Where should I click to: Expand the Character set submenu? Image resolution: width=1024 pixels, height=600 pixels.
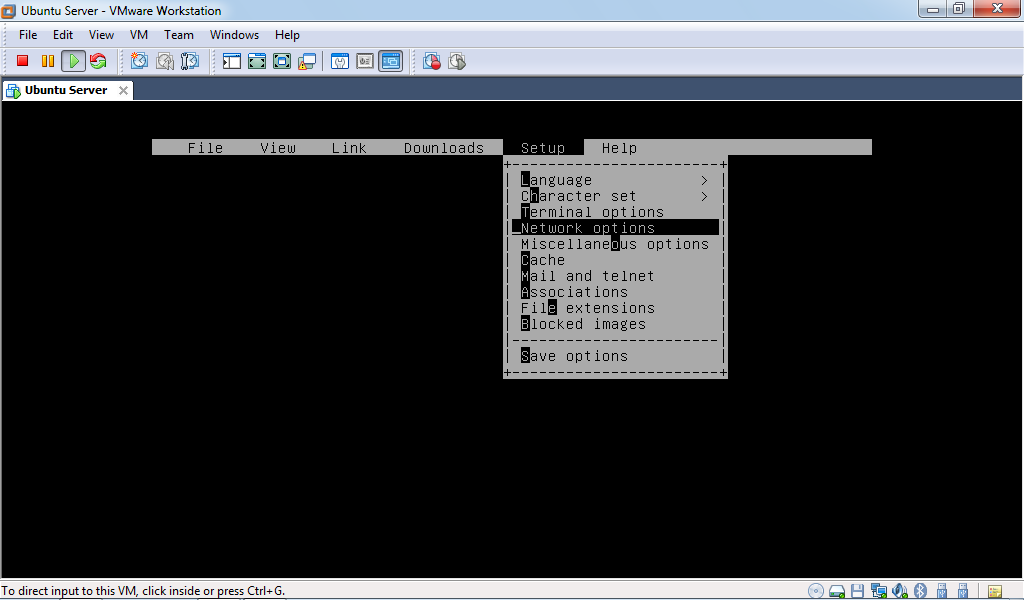(615, 196)
